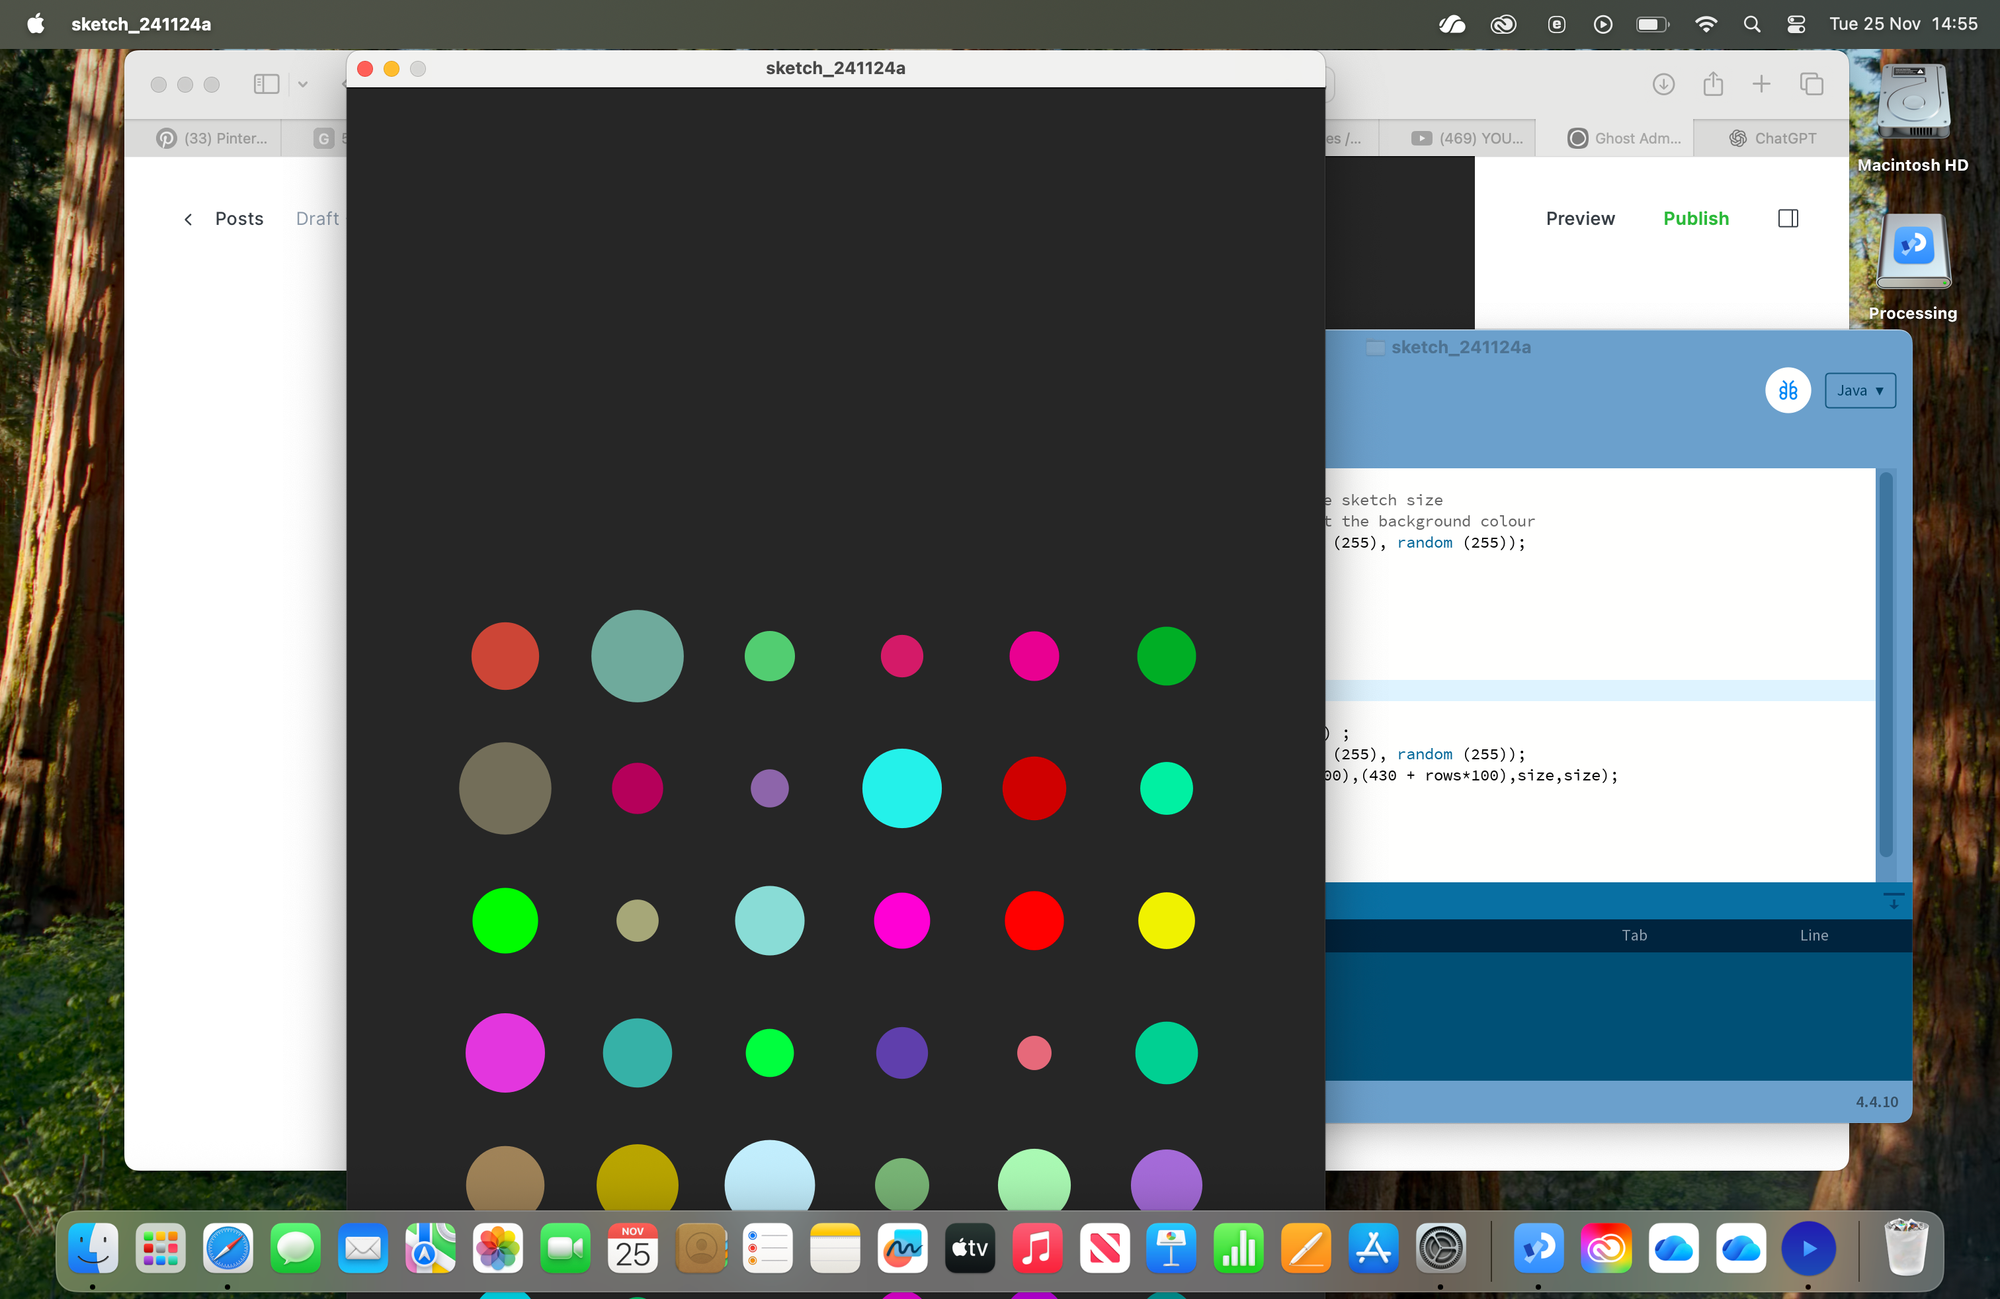Click Safari's downloads icon
2000x1299 pixels.
point(1663,84)
